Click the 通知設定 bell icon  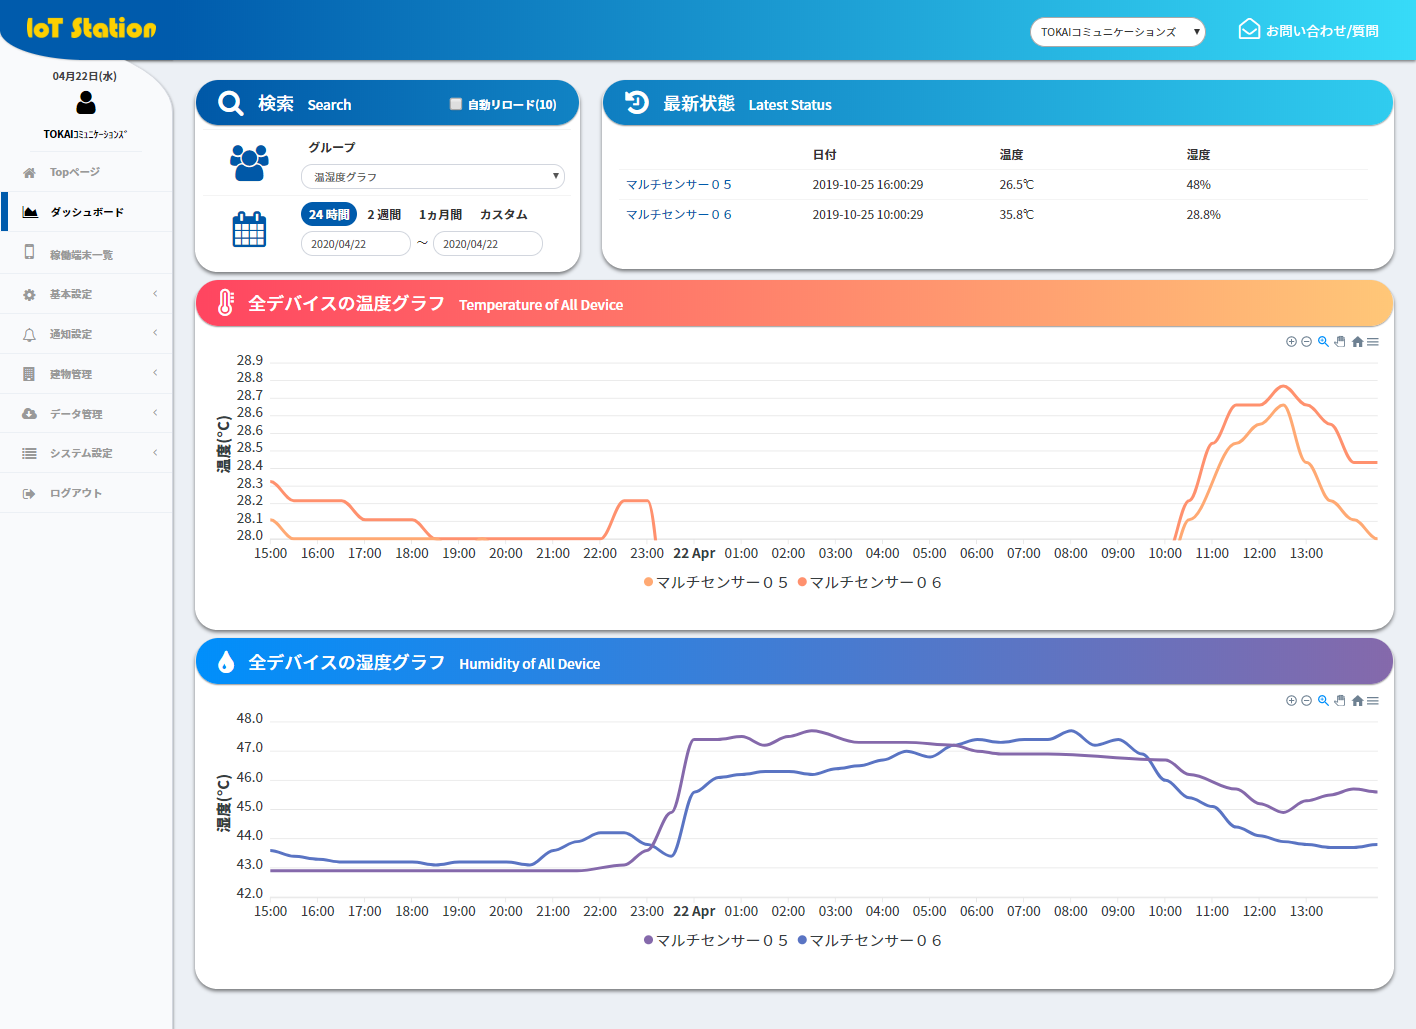(x=29, y=335)
